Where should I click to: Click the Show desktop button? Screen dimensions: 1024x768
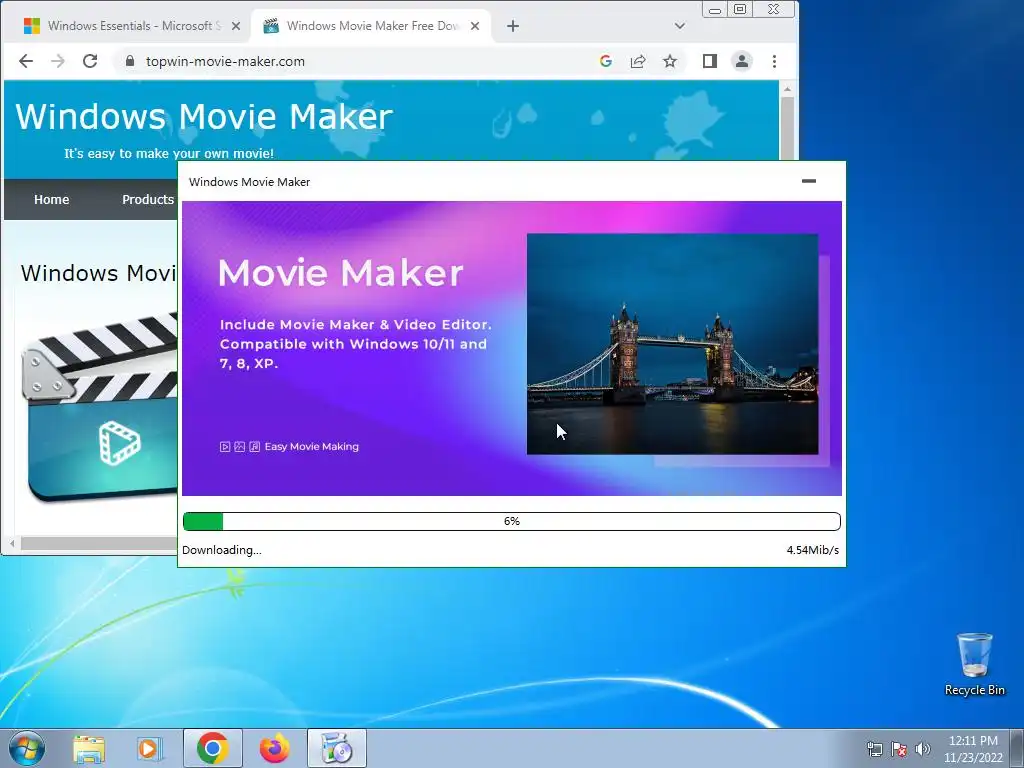tap(1017, 748)
